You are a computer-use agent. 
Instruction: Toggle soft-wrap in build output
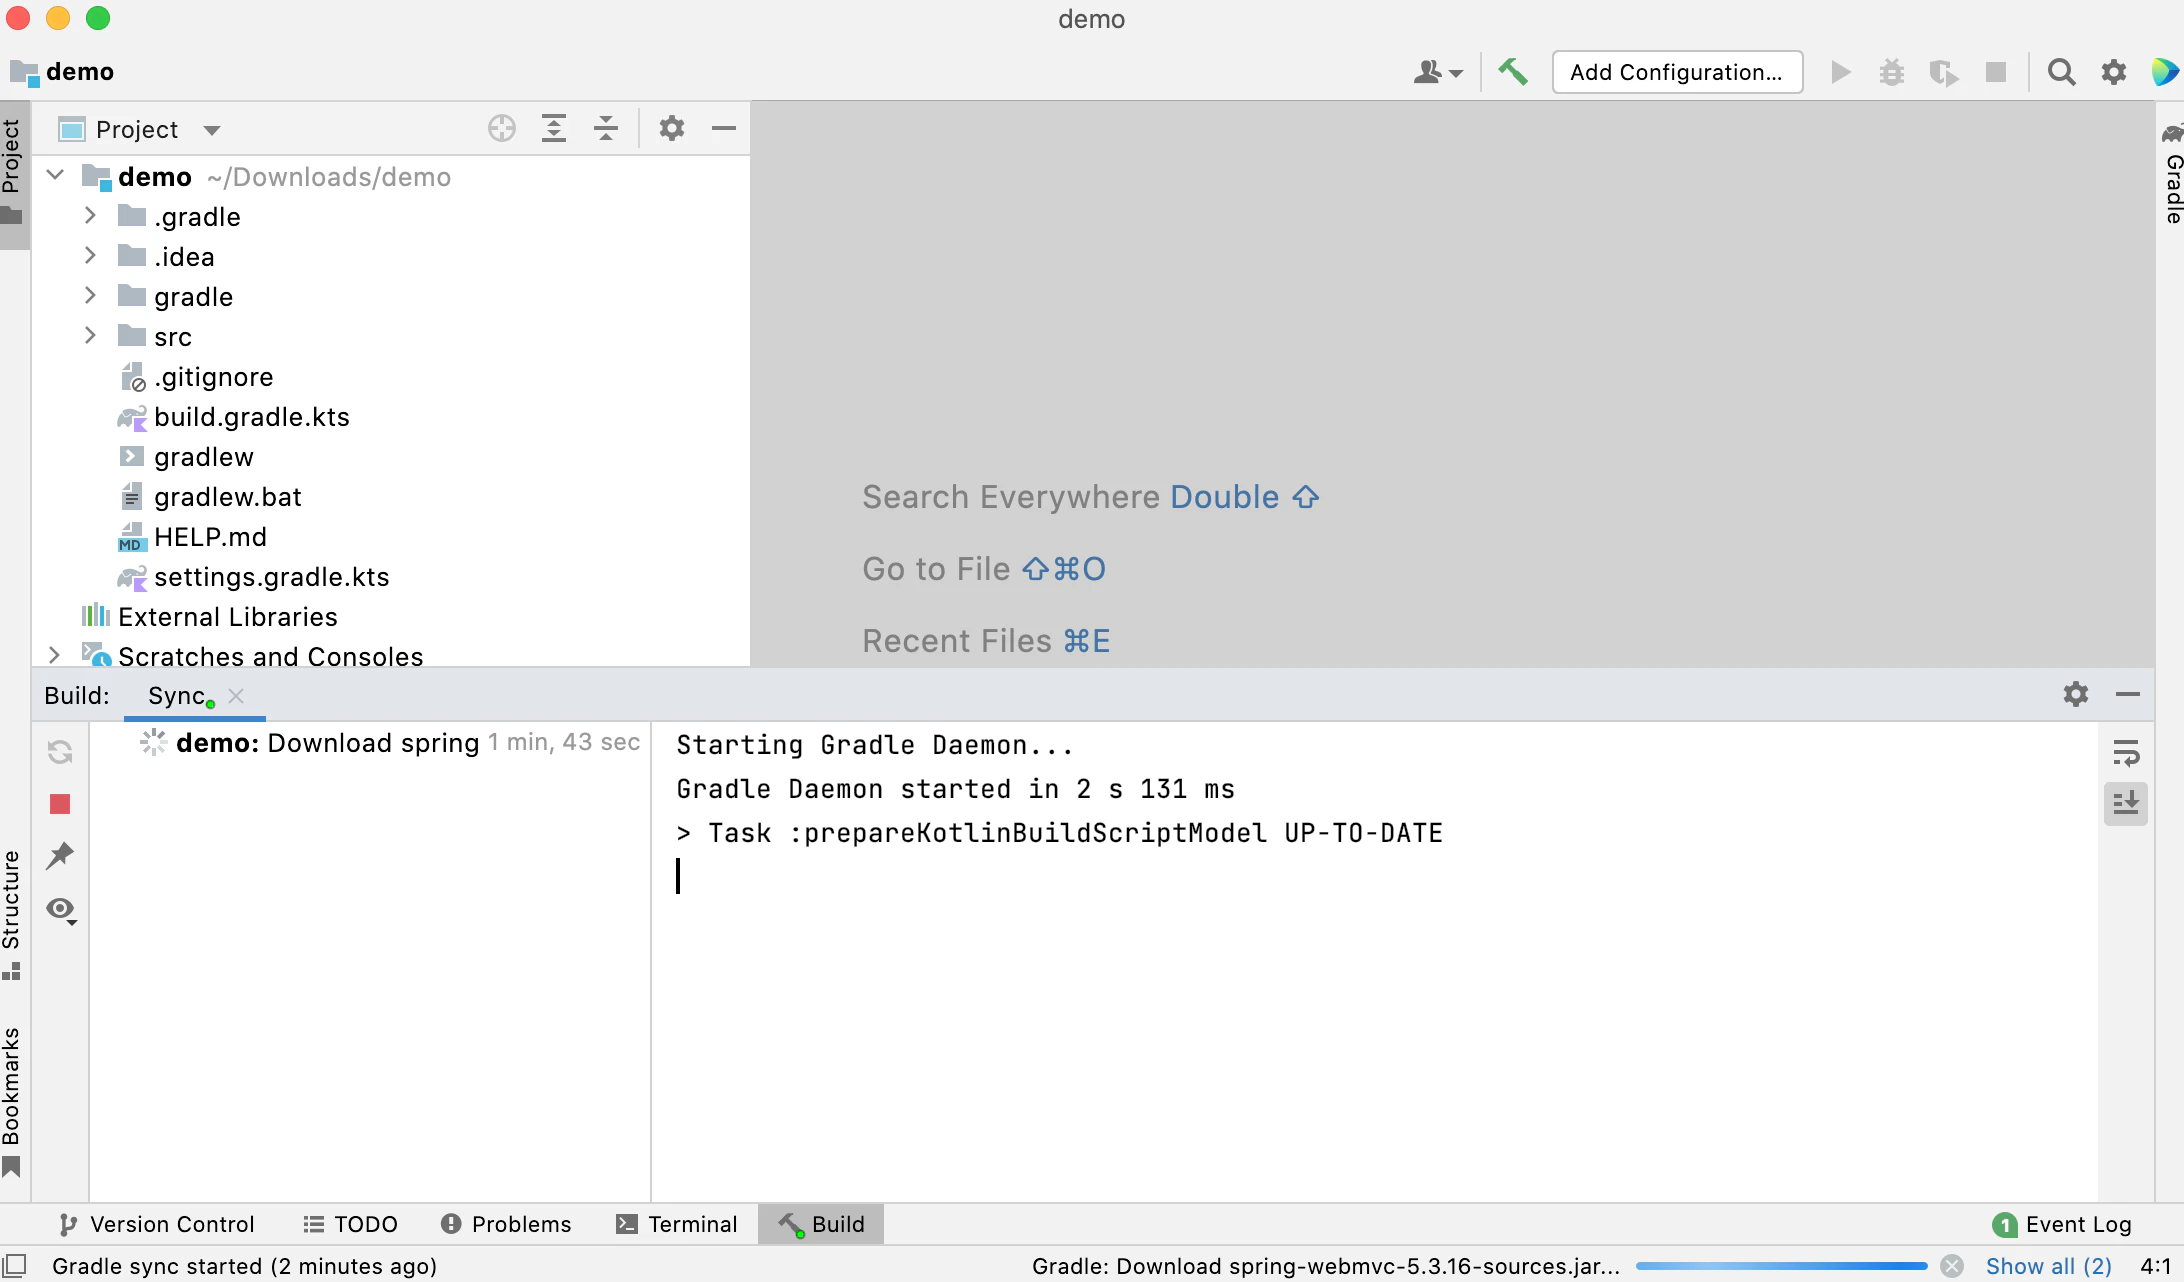coord(2126,752)
